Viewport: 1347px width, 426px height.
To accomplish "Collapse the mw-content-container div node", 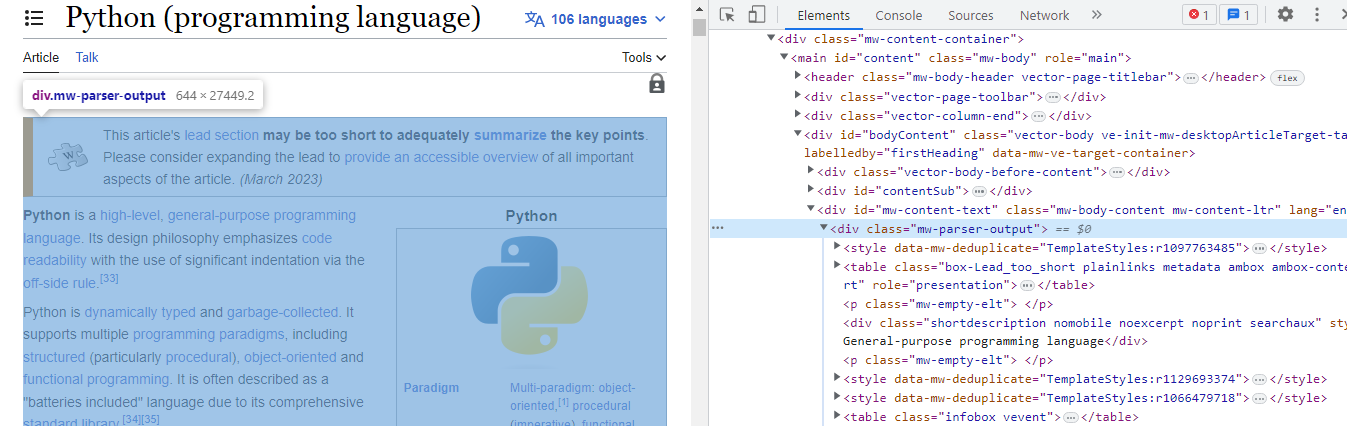I will click(771, 39).
